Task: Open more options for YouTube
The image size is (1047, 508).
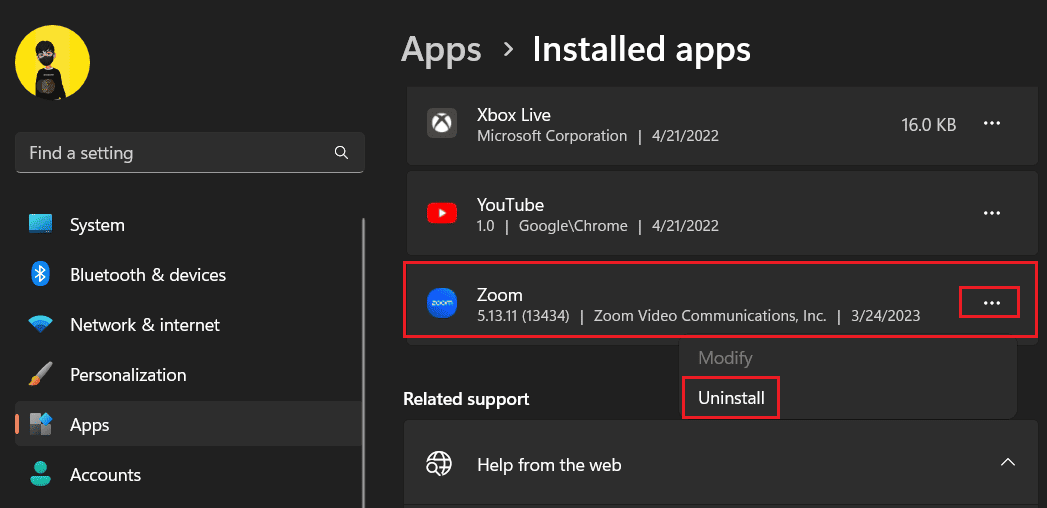Action: pyautogui.click(x=992, y=213)
